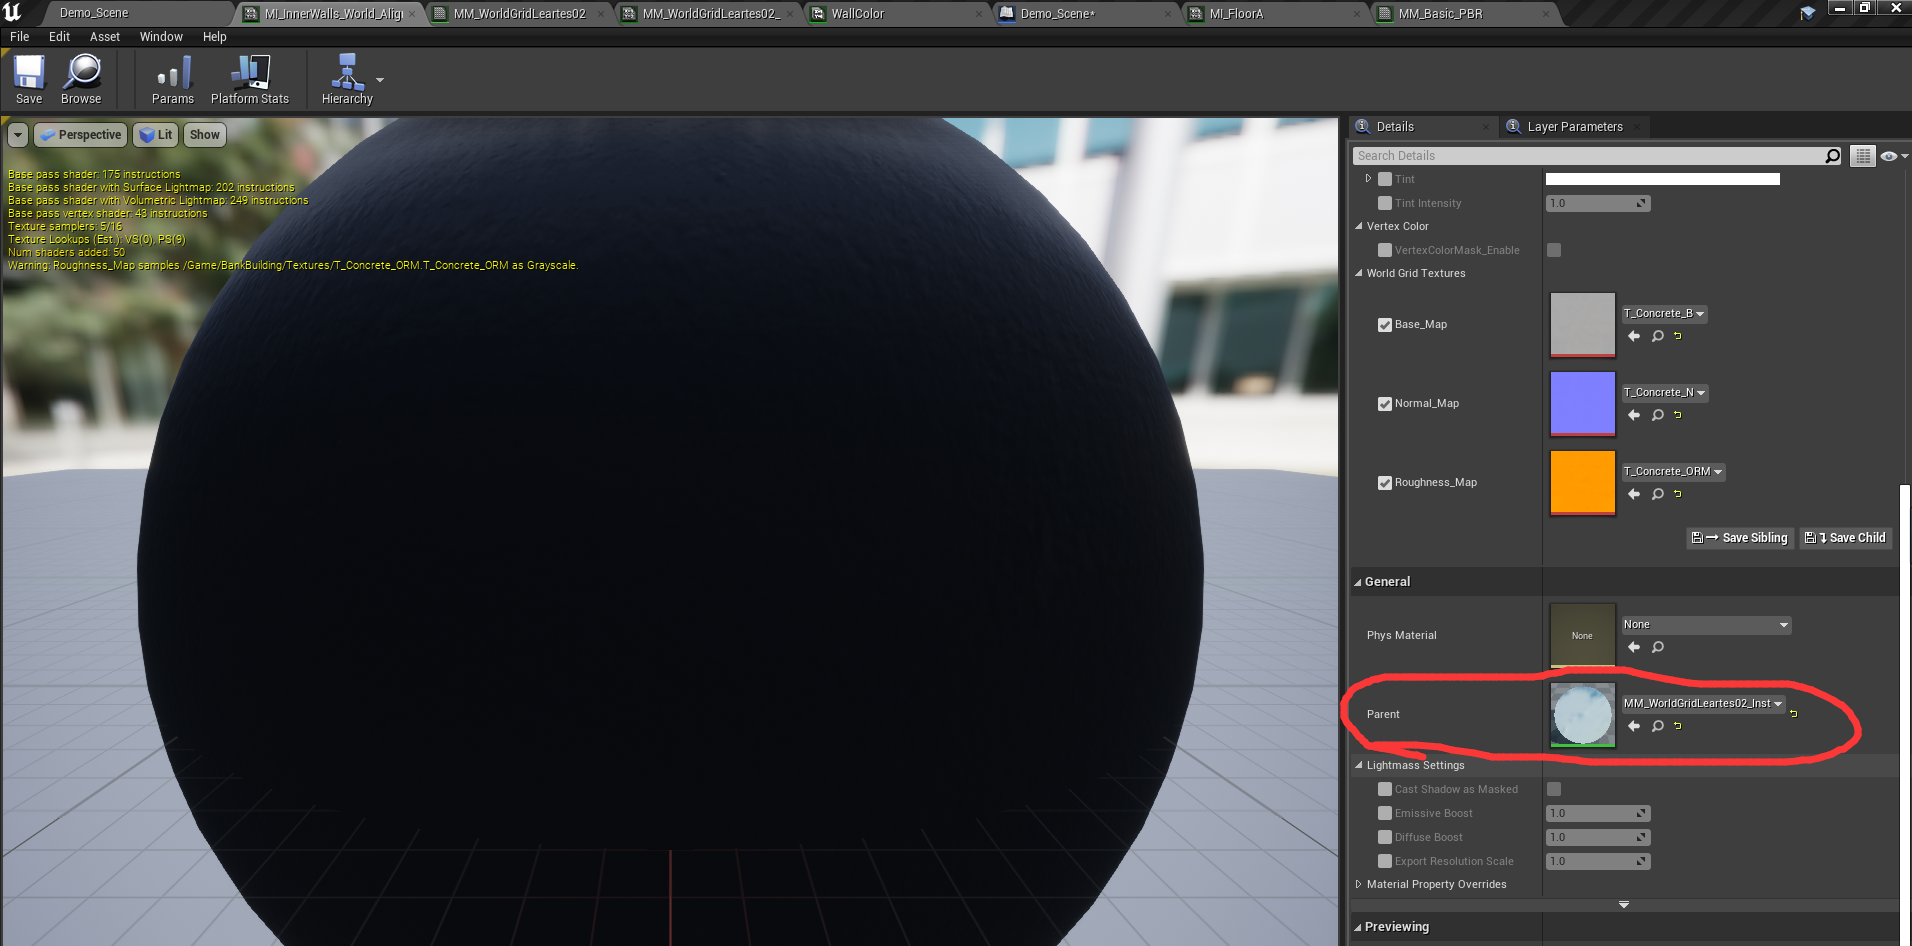Change viewport Perspective view mode
Image resolution: width=1912 pixels, height=946 pixels.
(80, 135)
